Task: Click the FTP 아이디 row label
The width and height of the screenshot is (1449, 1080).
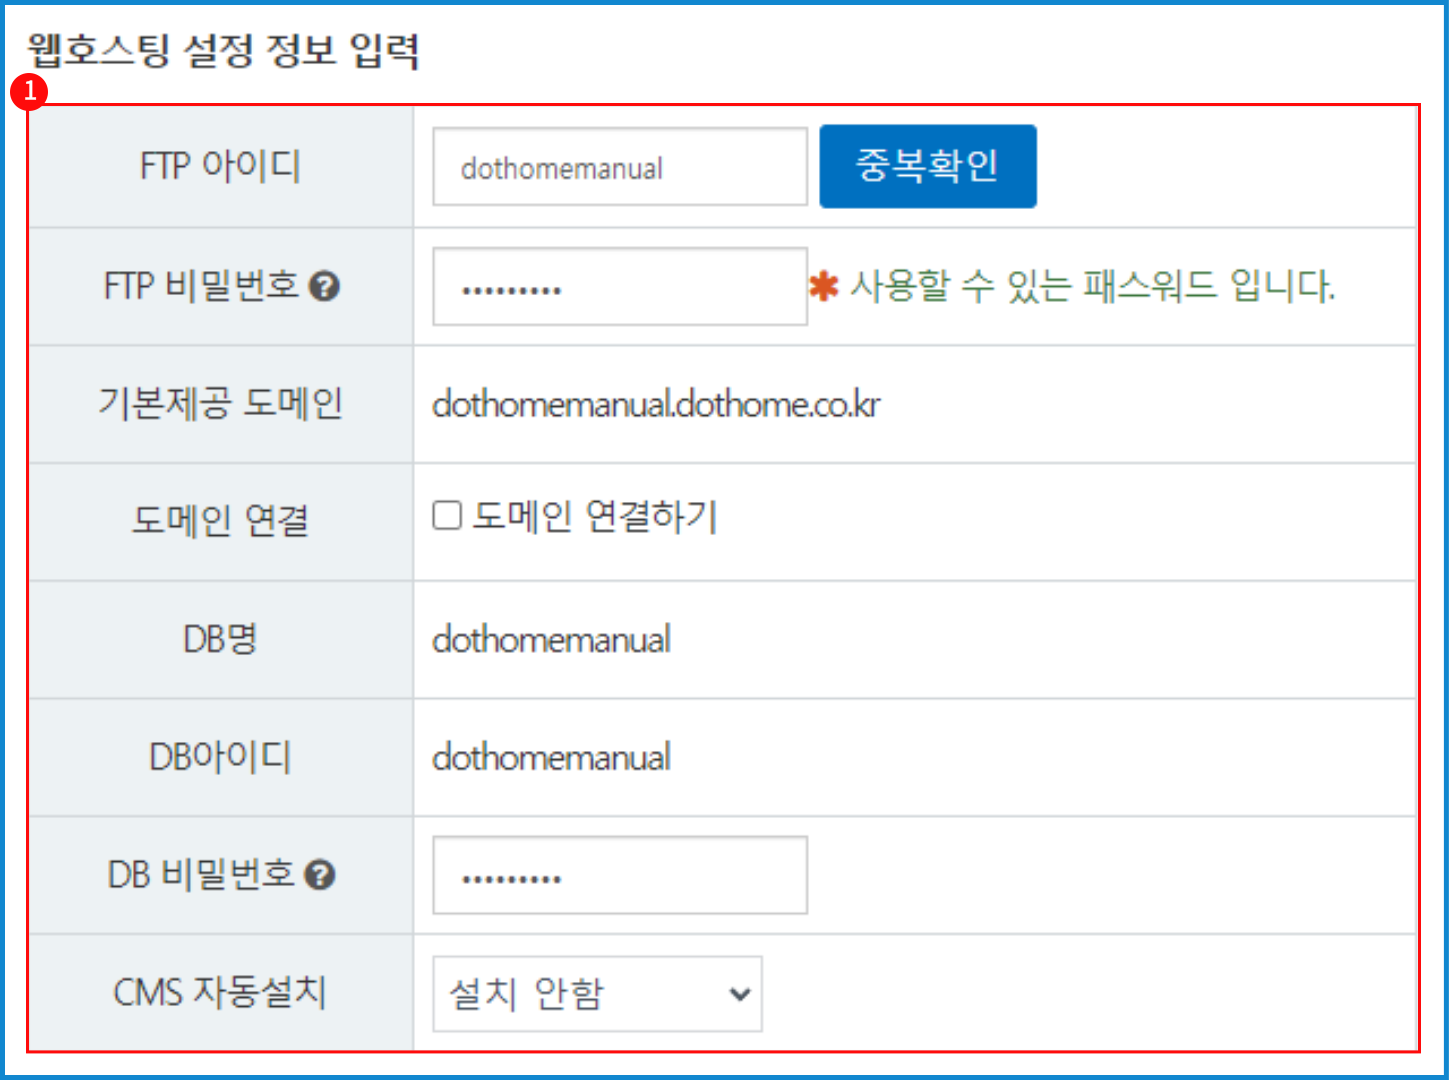Action: coord(220,166)
